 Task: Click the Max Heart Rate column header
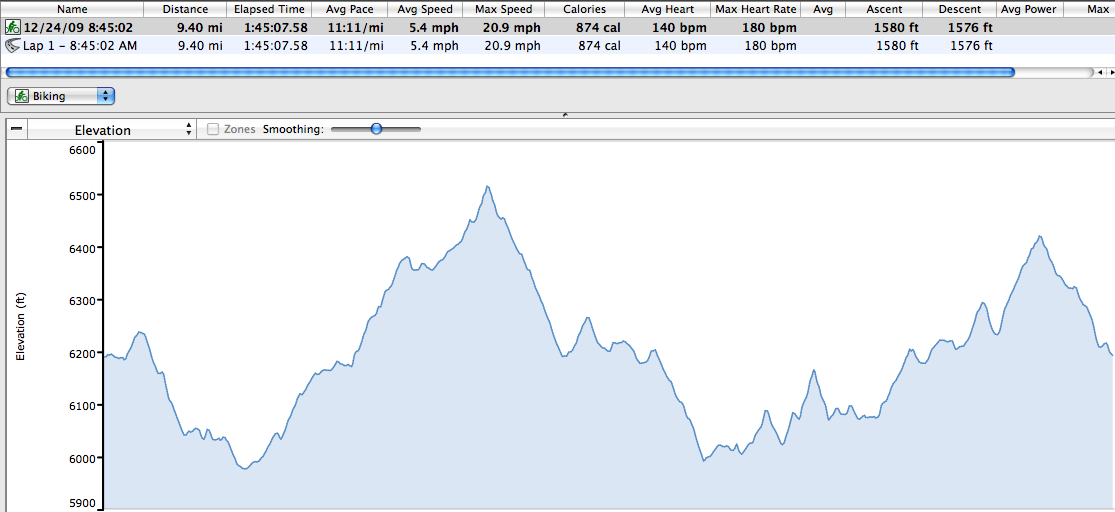756,9
